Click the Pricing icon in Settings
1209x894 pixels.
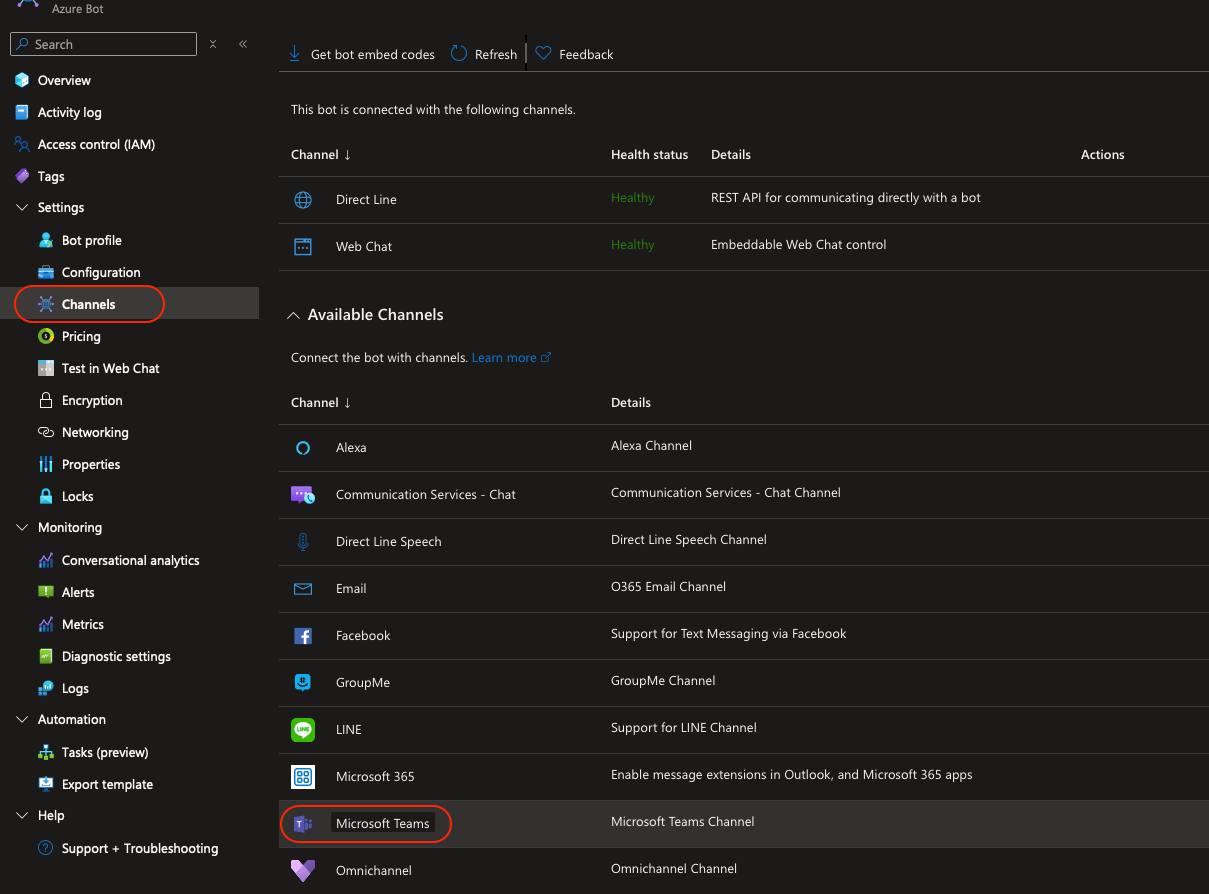(46, 336)
